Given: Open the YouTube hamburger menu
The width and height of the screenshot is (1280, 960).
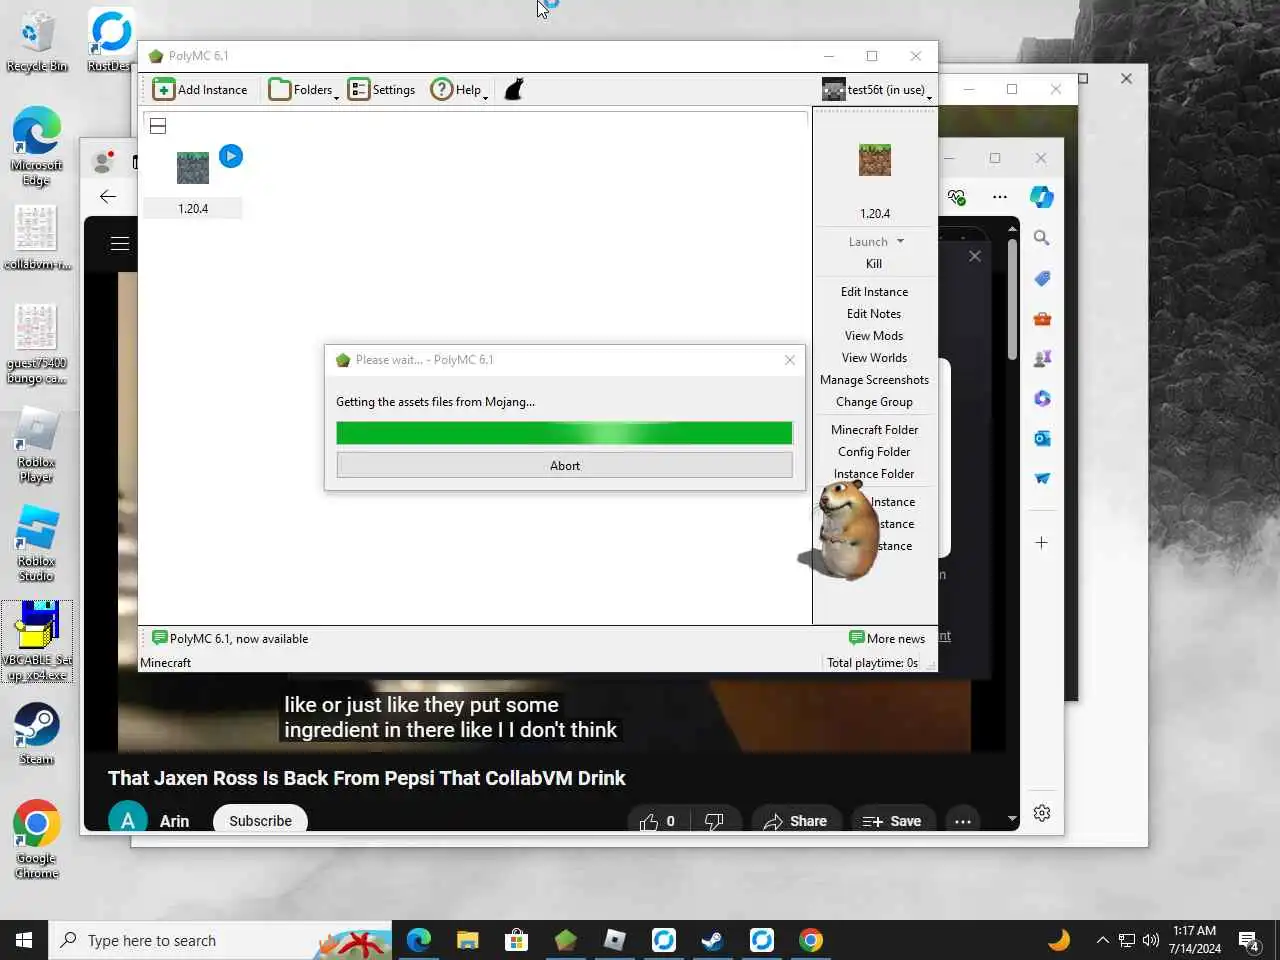Looking at the screenshot, I should click(x=120, y=243).
